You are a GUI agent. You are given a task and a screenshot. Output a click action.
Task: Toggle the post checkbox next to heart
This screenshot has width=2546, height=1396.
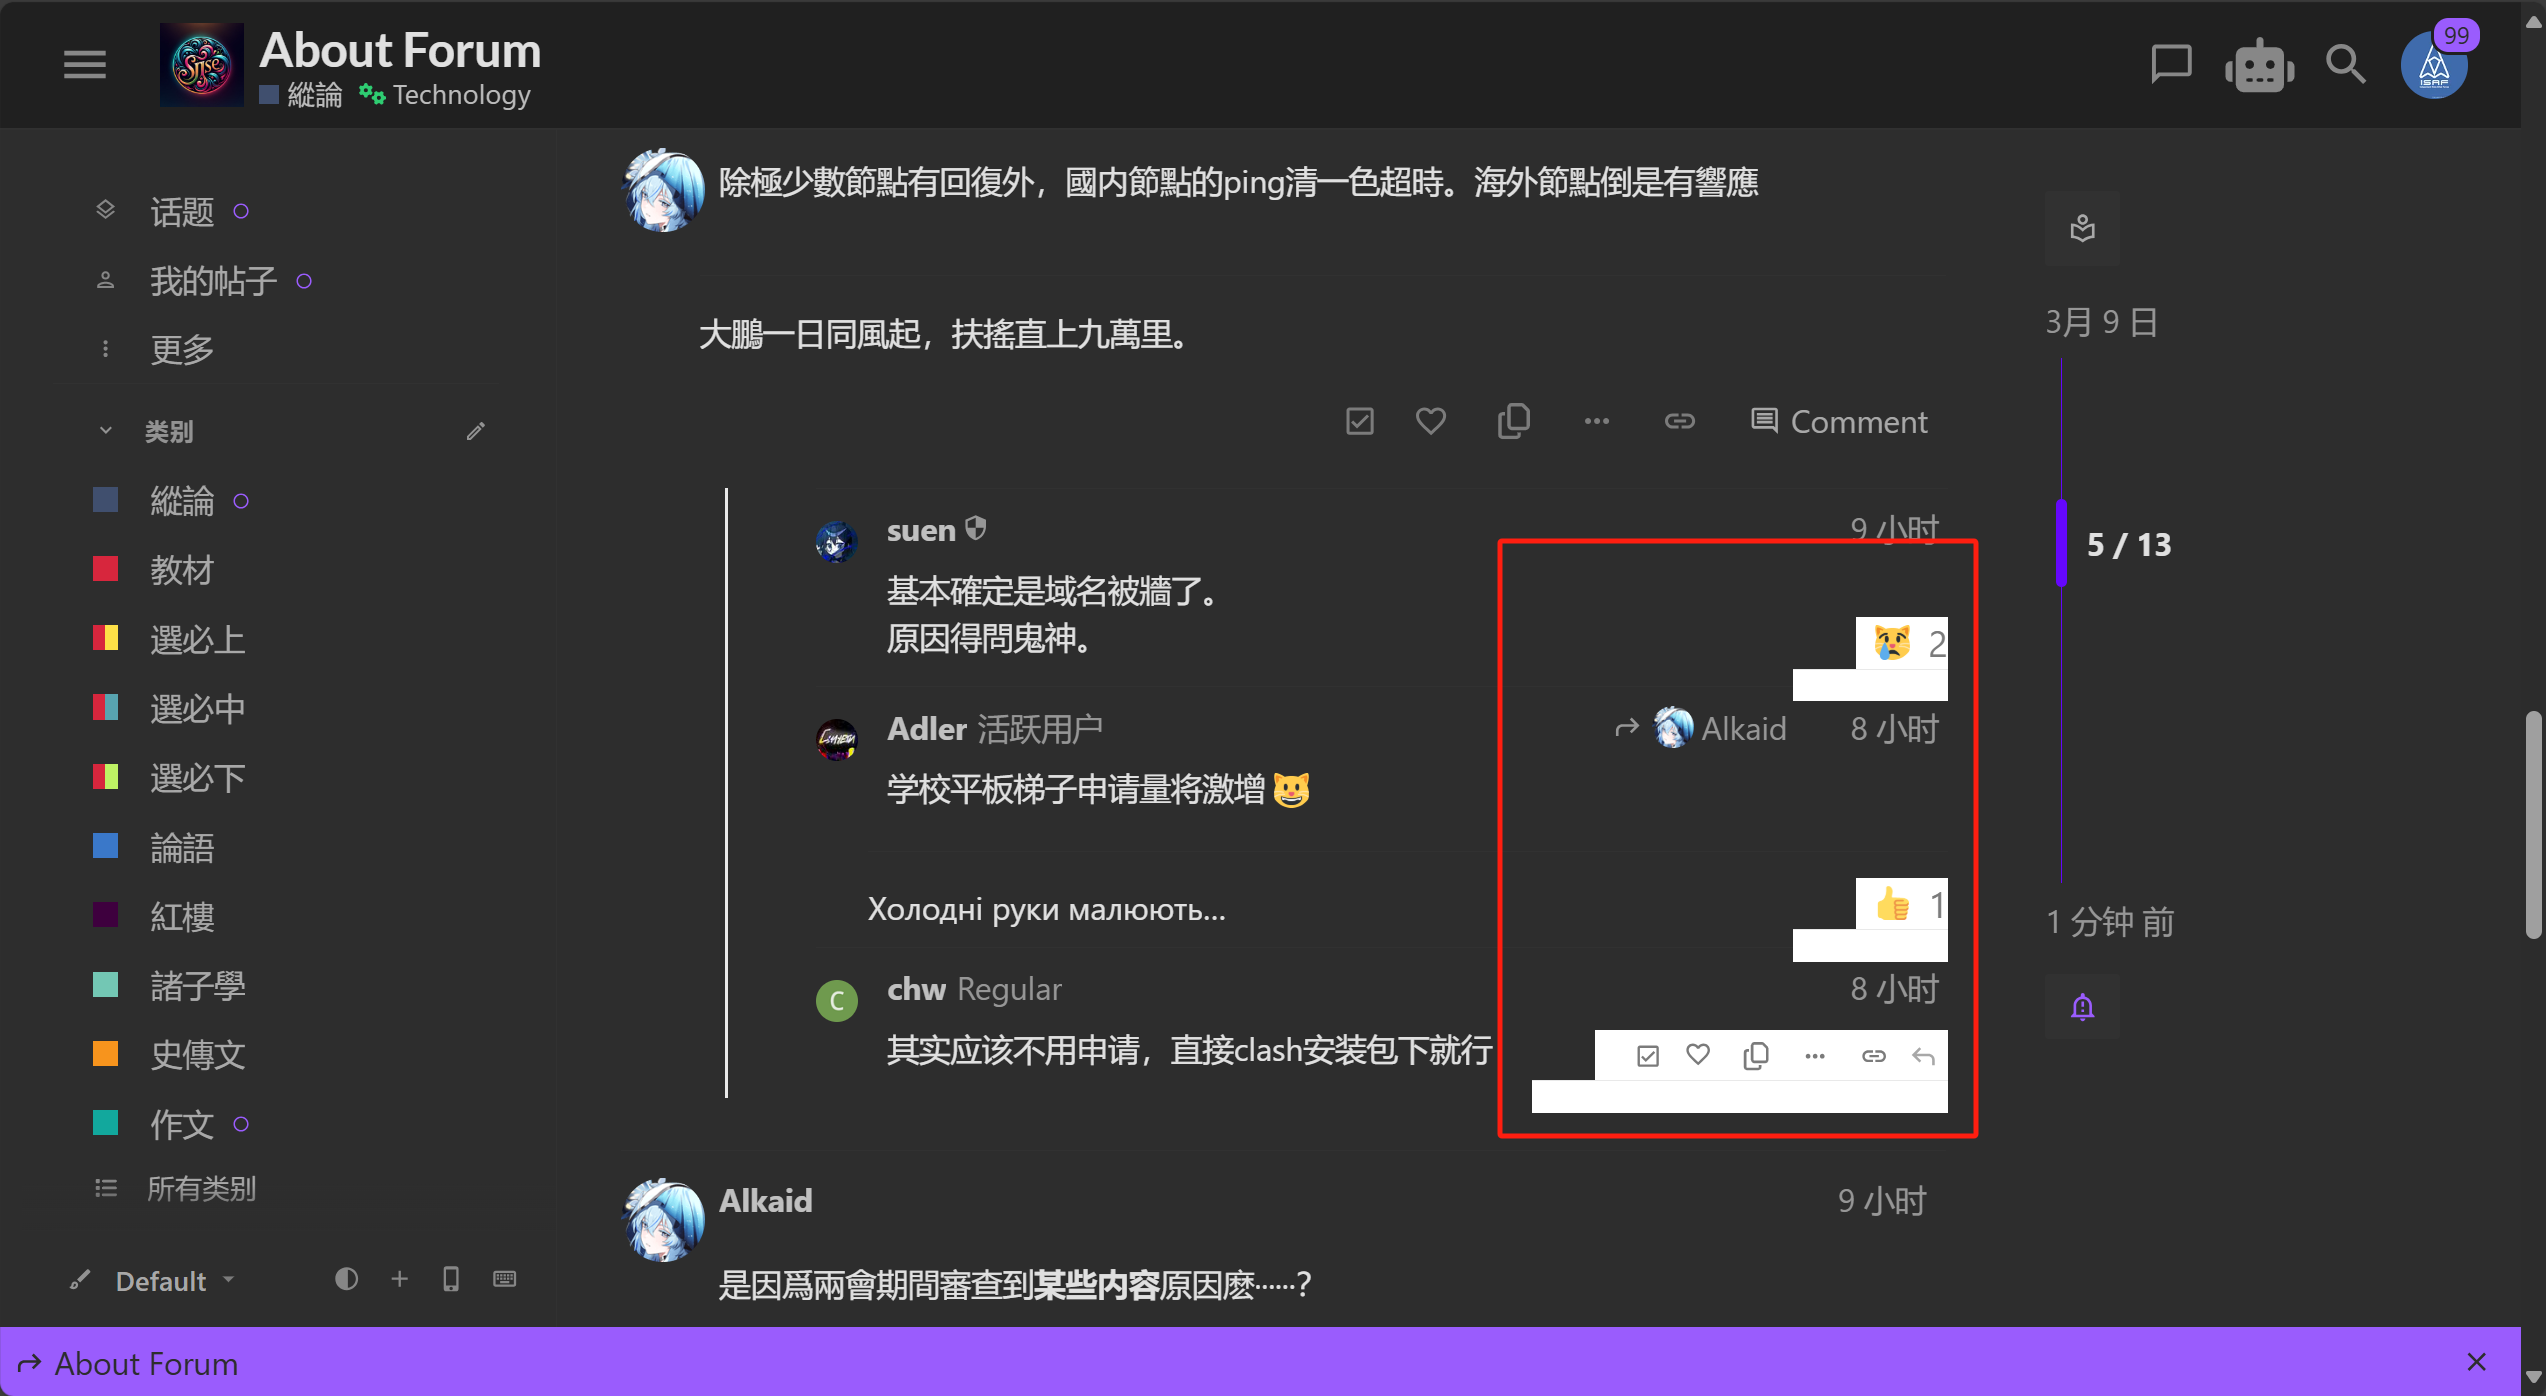click(x=1359, y=421)
